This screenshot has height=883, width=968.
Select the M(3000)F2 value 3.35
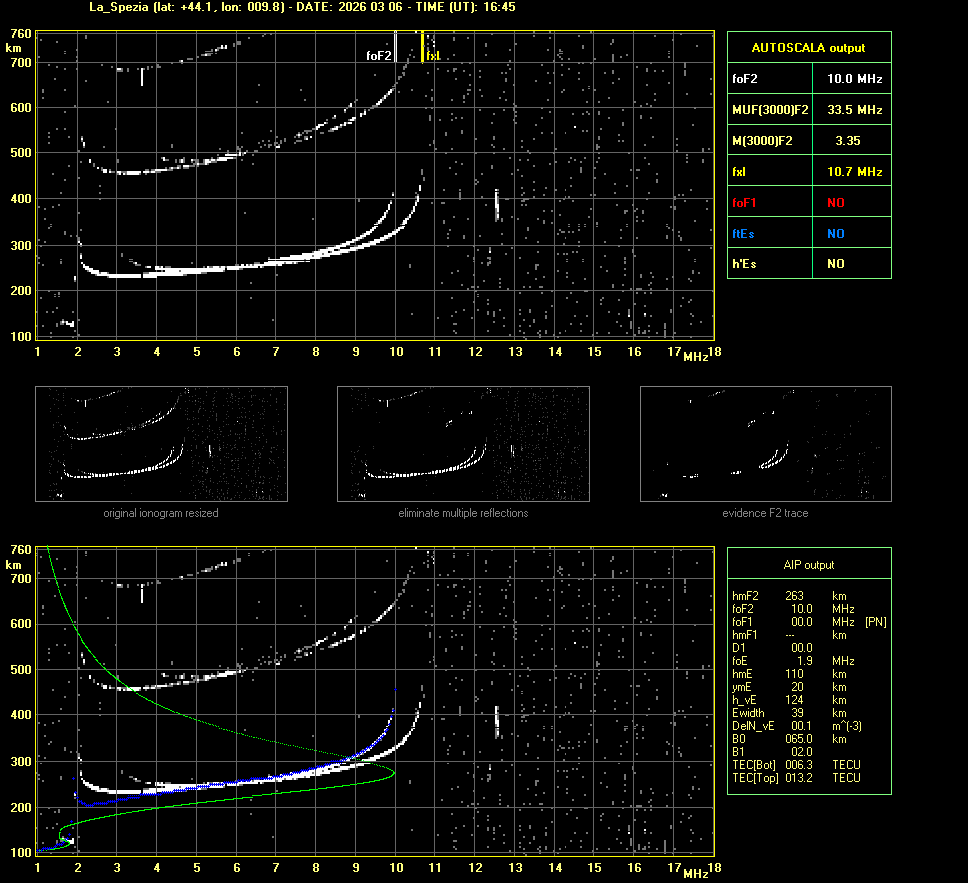(x=847, y=141)
